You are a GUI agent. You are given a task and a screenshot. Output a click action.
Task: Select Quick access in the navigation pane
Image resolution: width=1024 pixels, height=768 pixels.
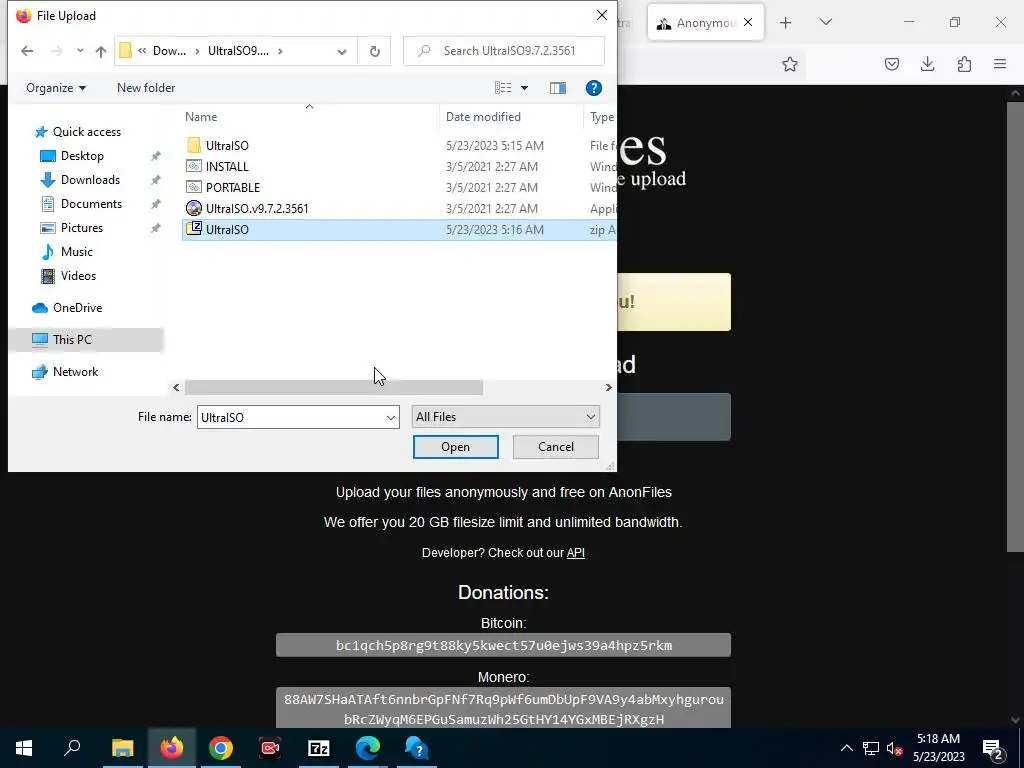87,132
